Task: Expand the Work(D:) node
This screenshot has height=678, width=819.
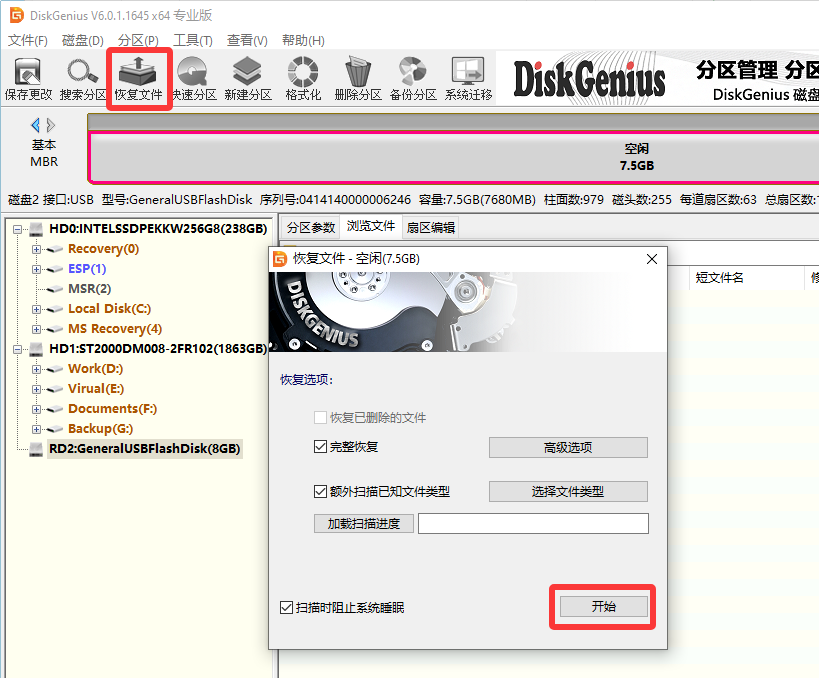Action: click(36, 369)
